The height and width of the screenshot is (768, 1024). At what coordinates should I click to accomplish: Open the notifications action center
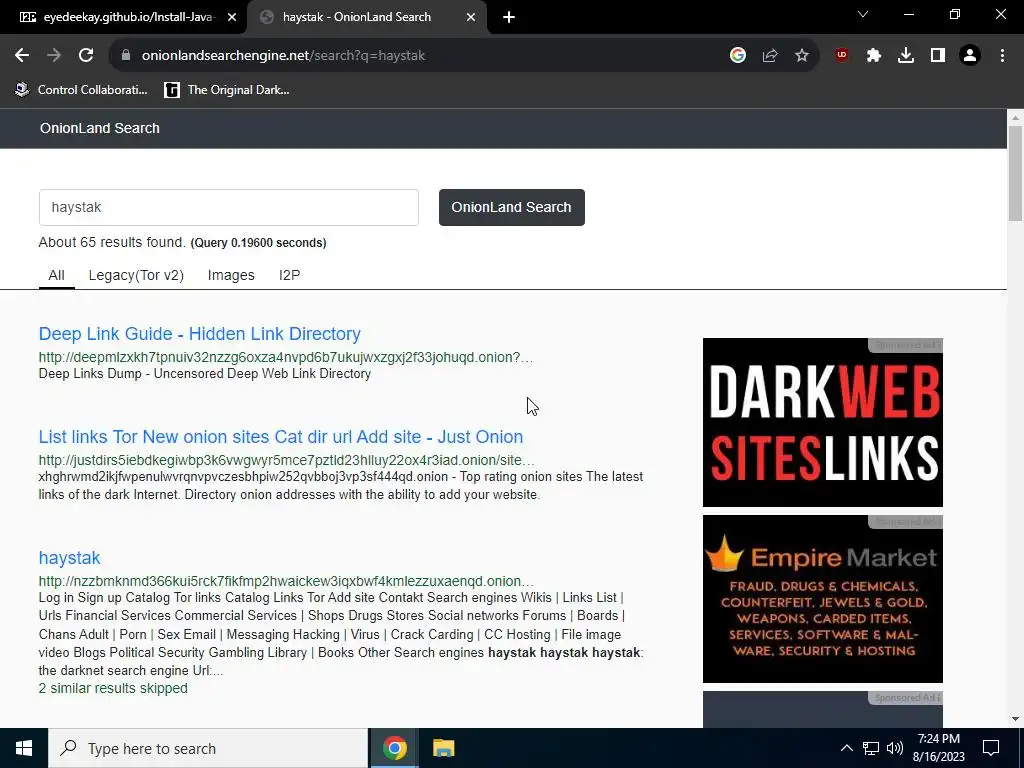(991, 748)
